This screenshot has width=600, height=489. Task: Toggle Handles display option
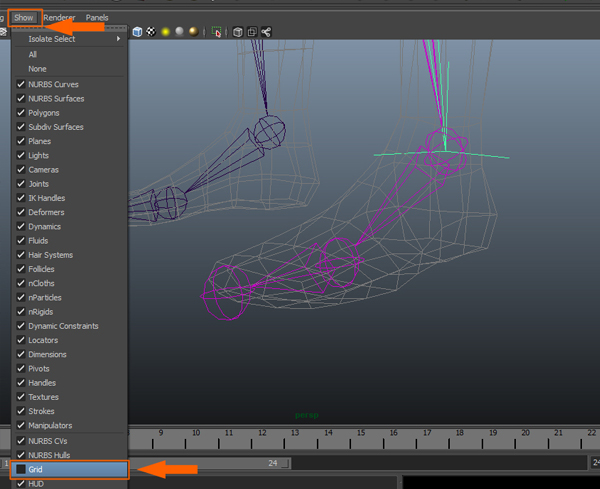69,383
